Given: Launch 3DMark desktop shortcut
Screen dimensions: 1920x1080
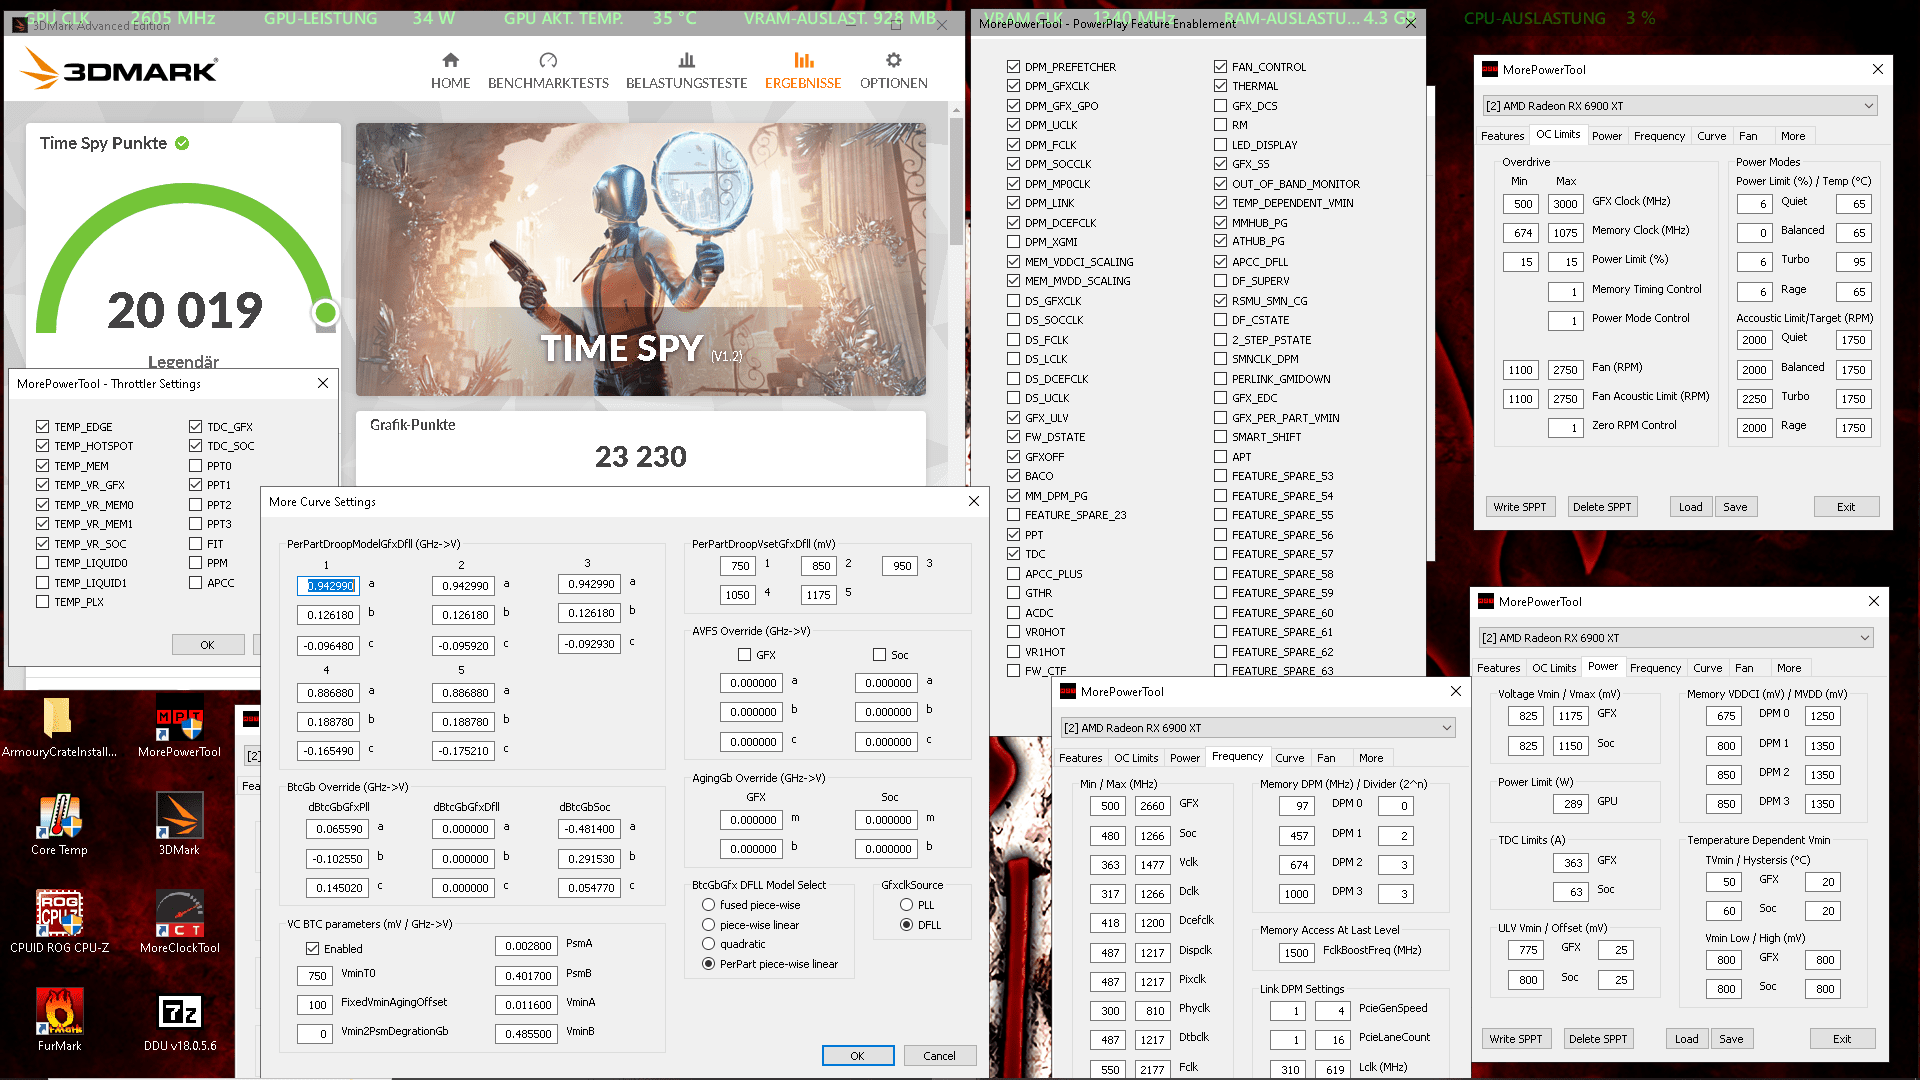Looking at the screenshot, I should click(x=180, y=826).
